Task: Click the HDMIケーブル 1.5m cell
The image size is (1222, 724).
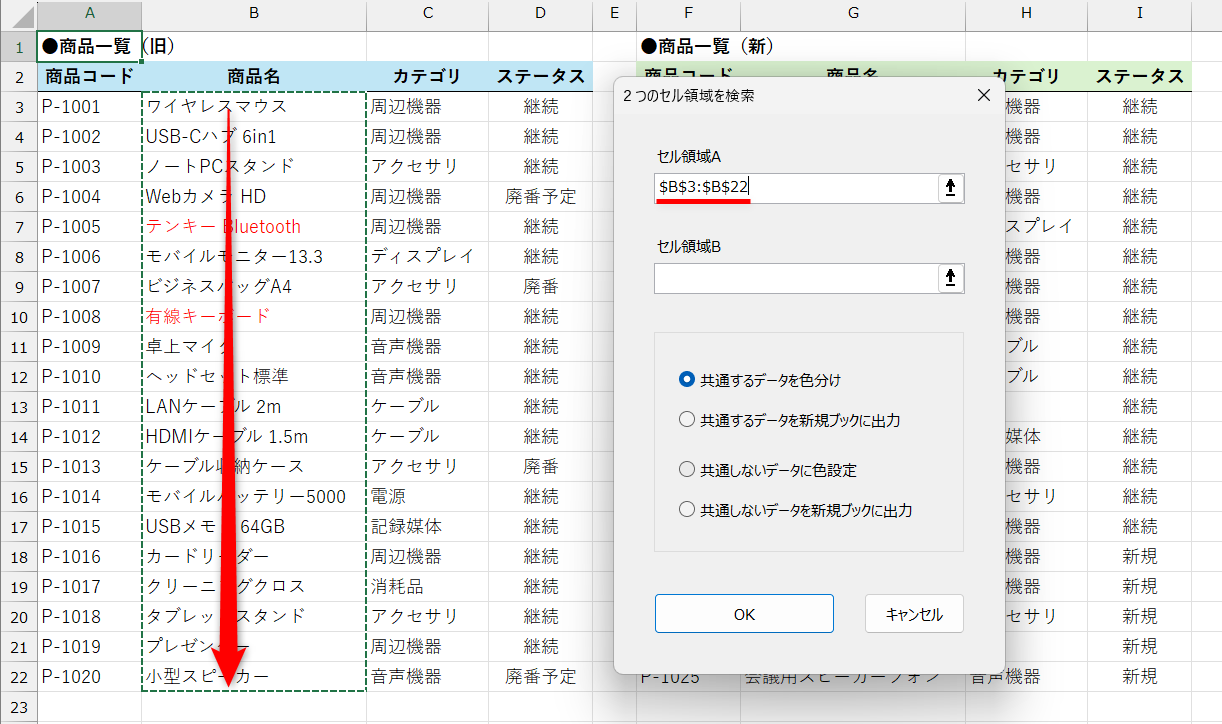Action: 254,436
